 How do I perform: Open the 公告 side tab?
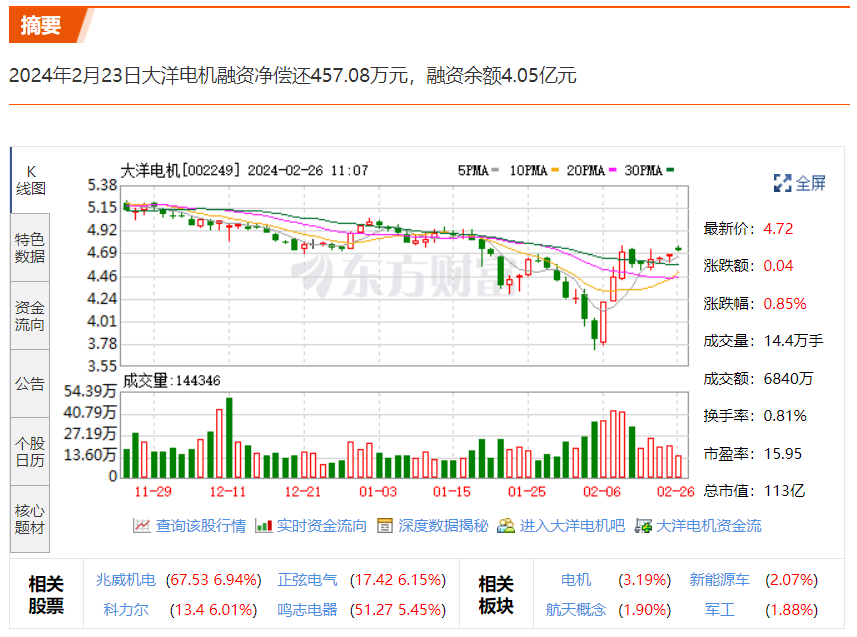point(30,383)
